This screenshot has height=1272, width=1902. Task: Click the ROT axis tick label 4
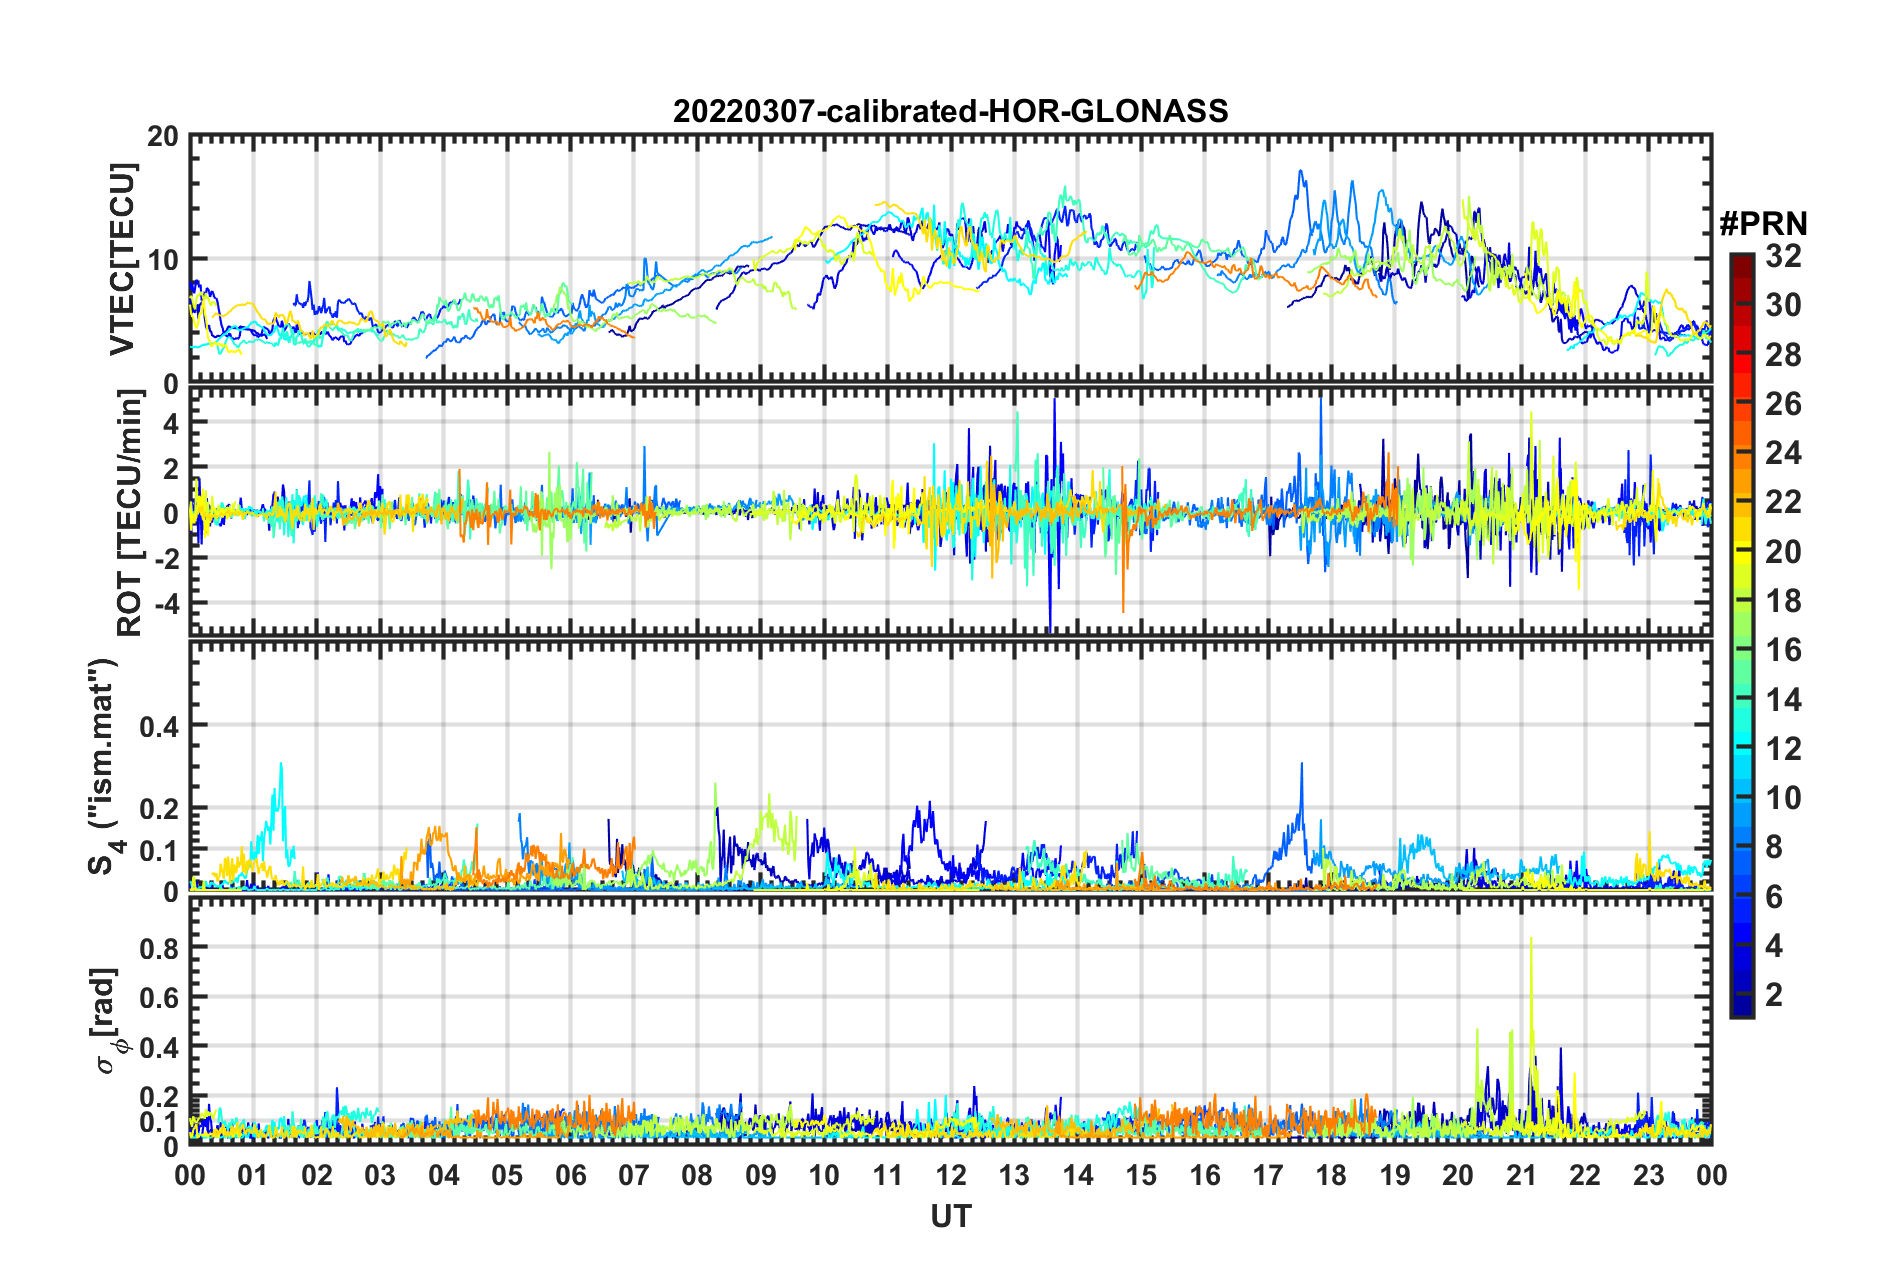coord(172,424)
